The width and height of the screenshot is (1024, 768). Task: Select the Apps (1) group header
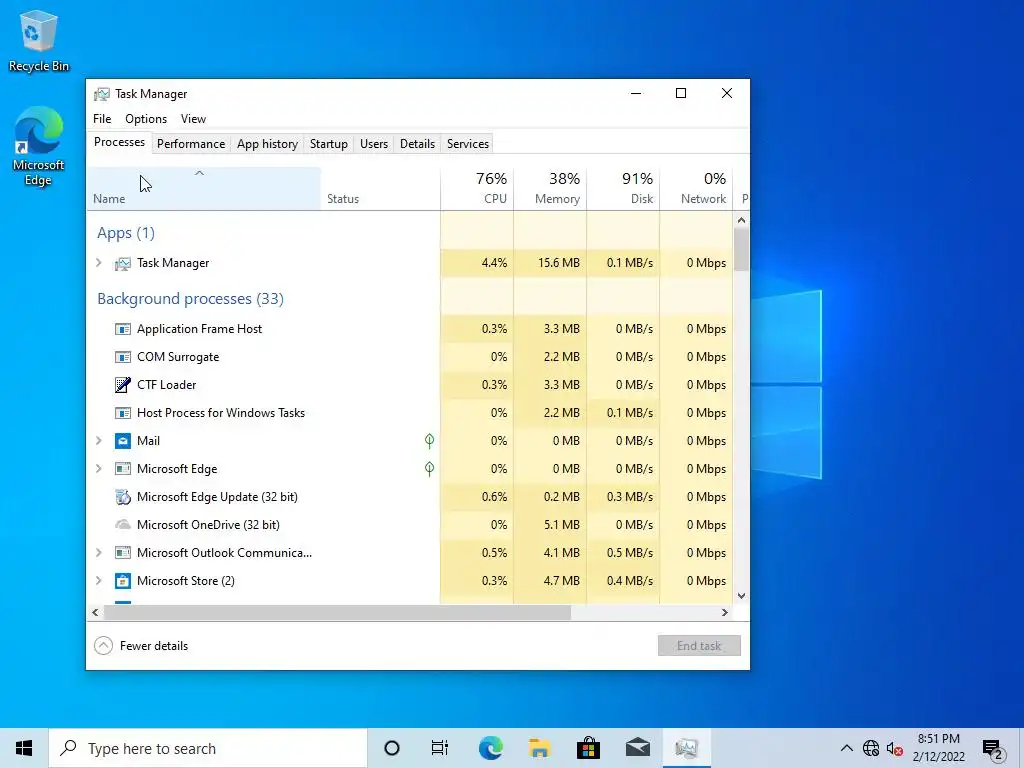tap(125, 233)
